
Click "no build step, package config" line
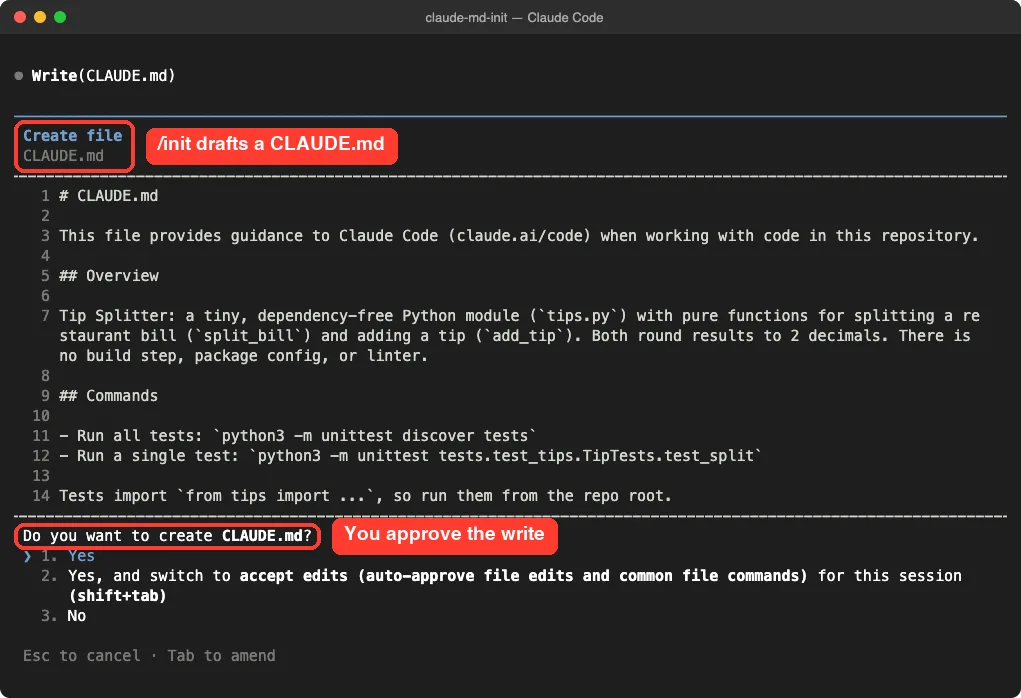pyautogui.click(x=244, y=356)
